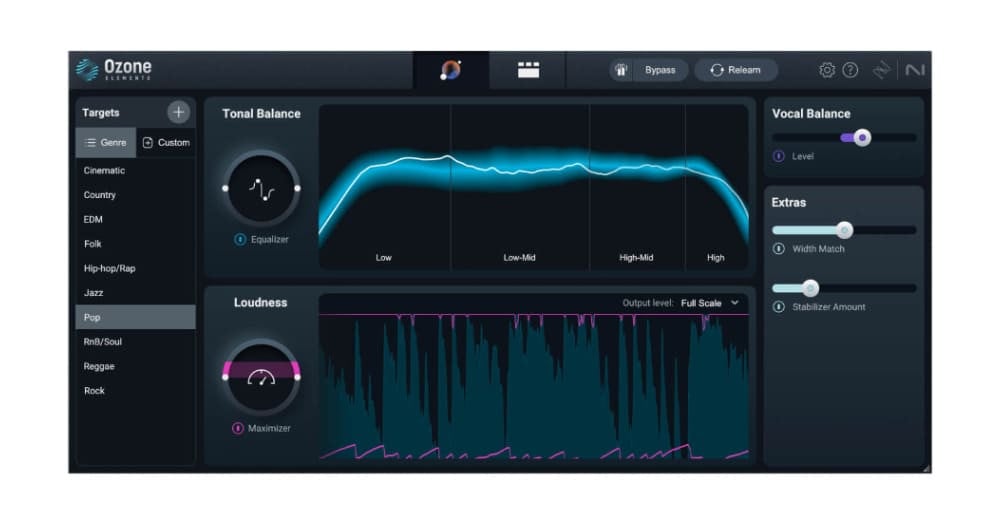Click the Stabilizer Amount slider handle
Viewport: 1000px width, 508px height.
coord(810,288)
